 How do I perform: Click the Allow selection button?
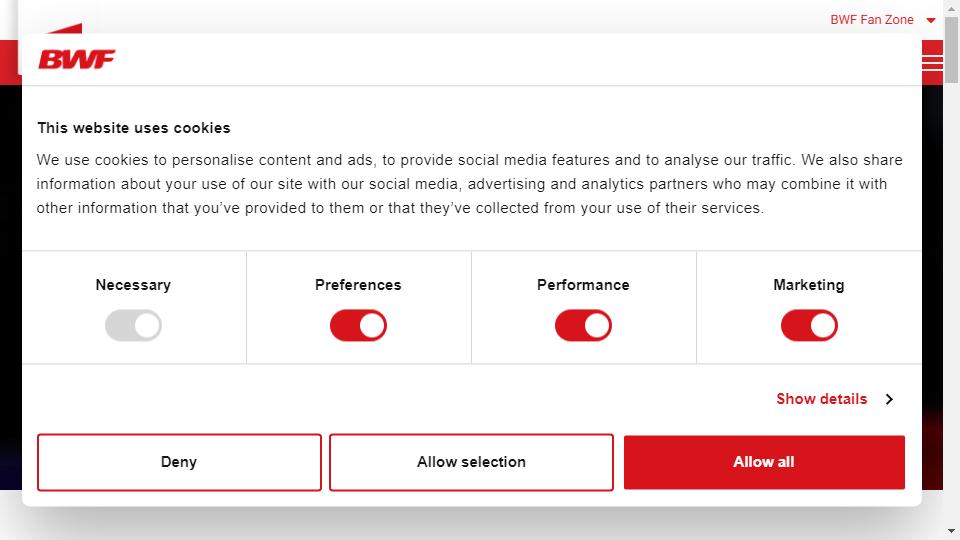(x=471, y=462)
